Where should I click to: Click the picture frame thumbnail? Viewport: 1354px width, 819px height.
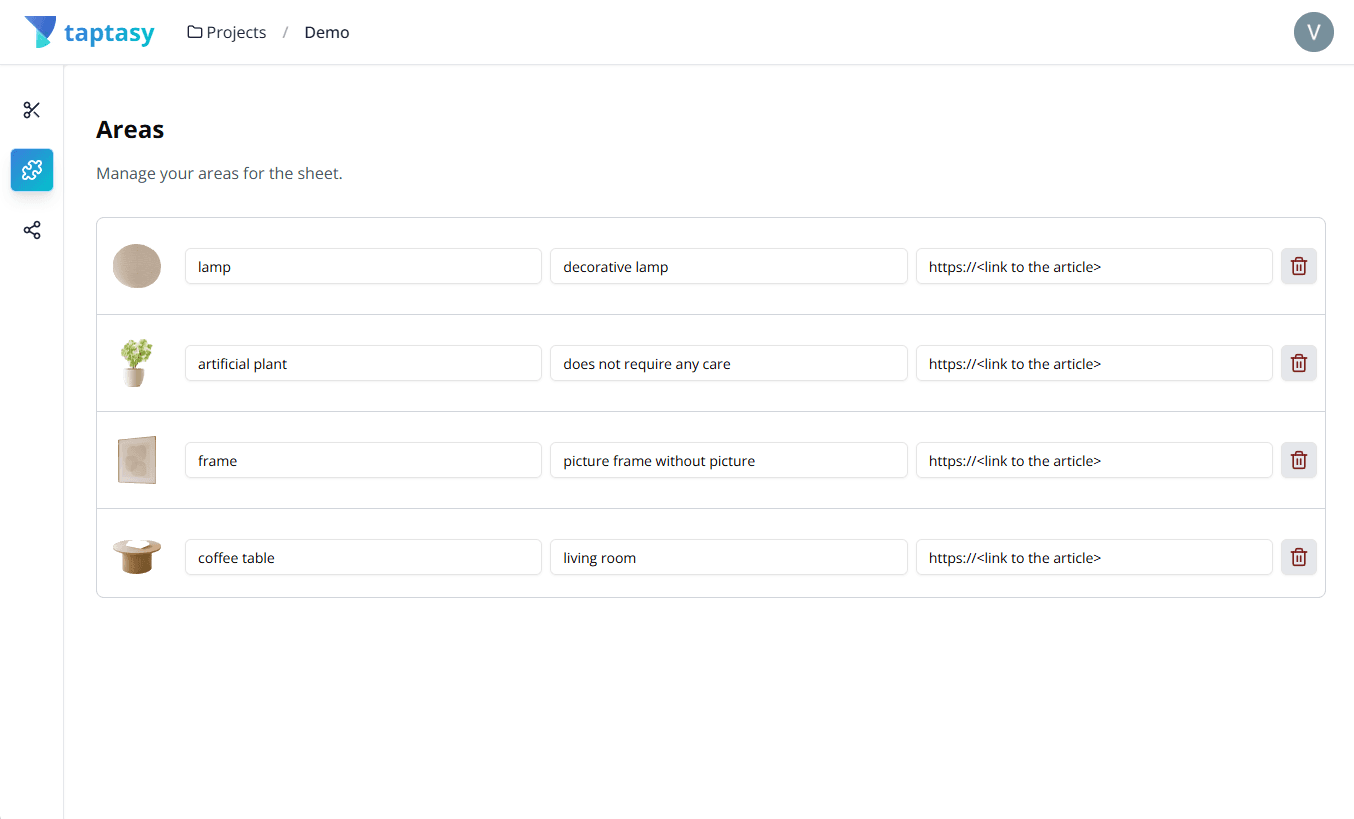pyautogui.click(x=136, y=460)
